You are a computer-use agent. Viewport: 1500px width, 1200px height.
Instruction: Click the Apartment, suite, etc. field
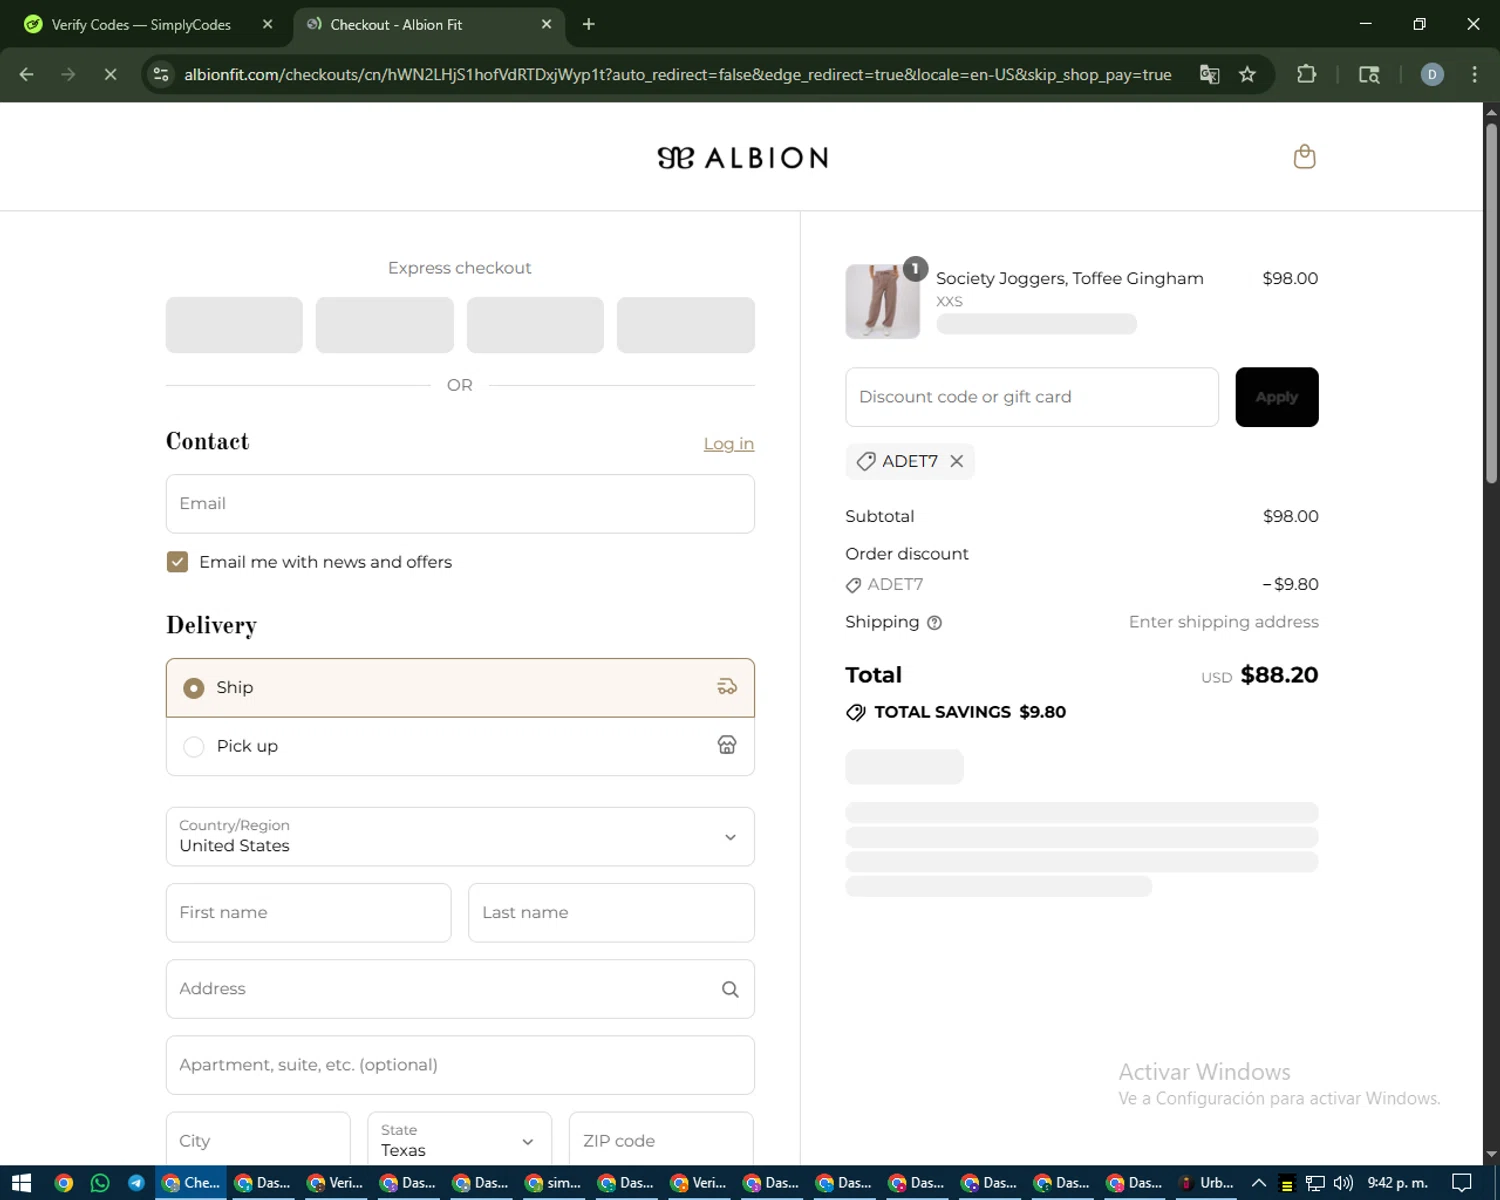click(460, 1065)
